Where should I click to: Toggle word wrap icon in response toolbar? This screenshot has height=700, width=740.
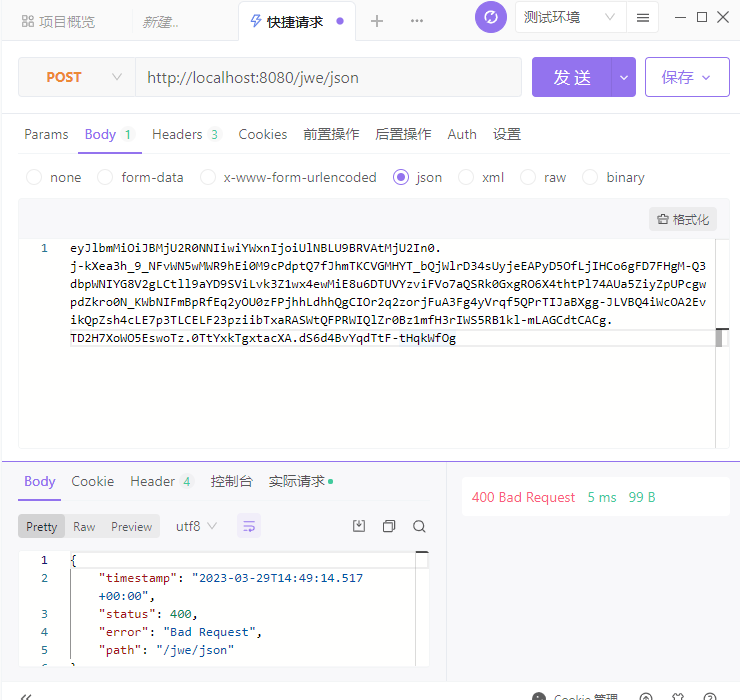tap(249, 526)
